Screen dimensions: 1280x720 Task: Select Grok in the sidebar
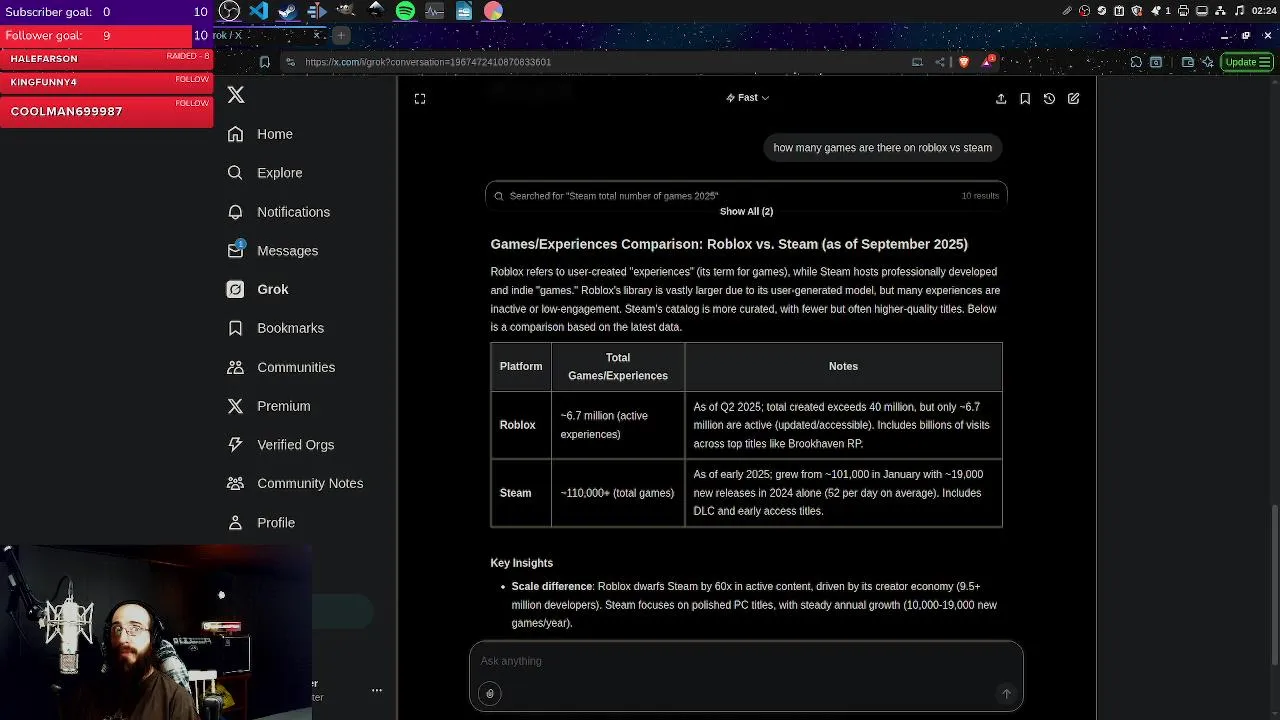258,289
